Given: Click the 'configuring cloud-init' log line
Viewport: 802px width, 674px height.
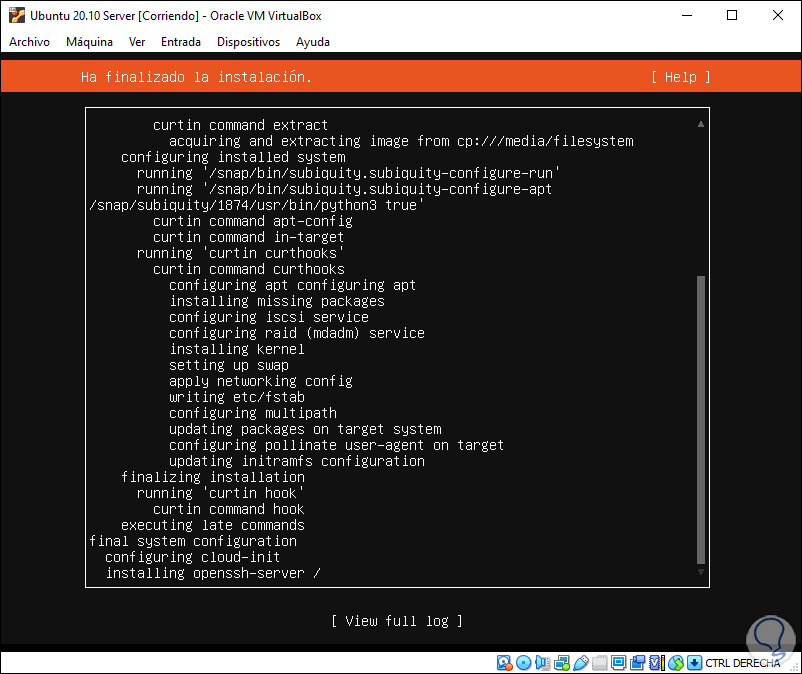Looking at the screenshot, I should (193, 557).
